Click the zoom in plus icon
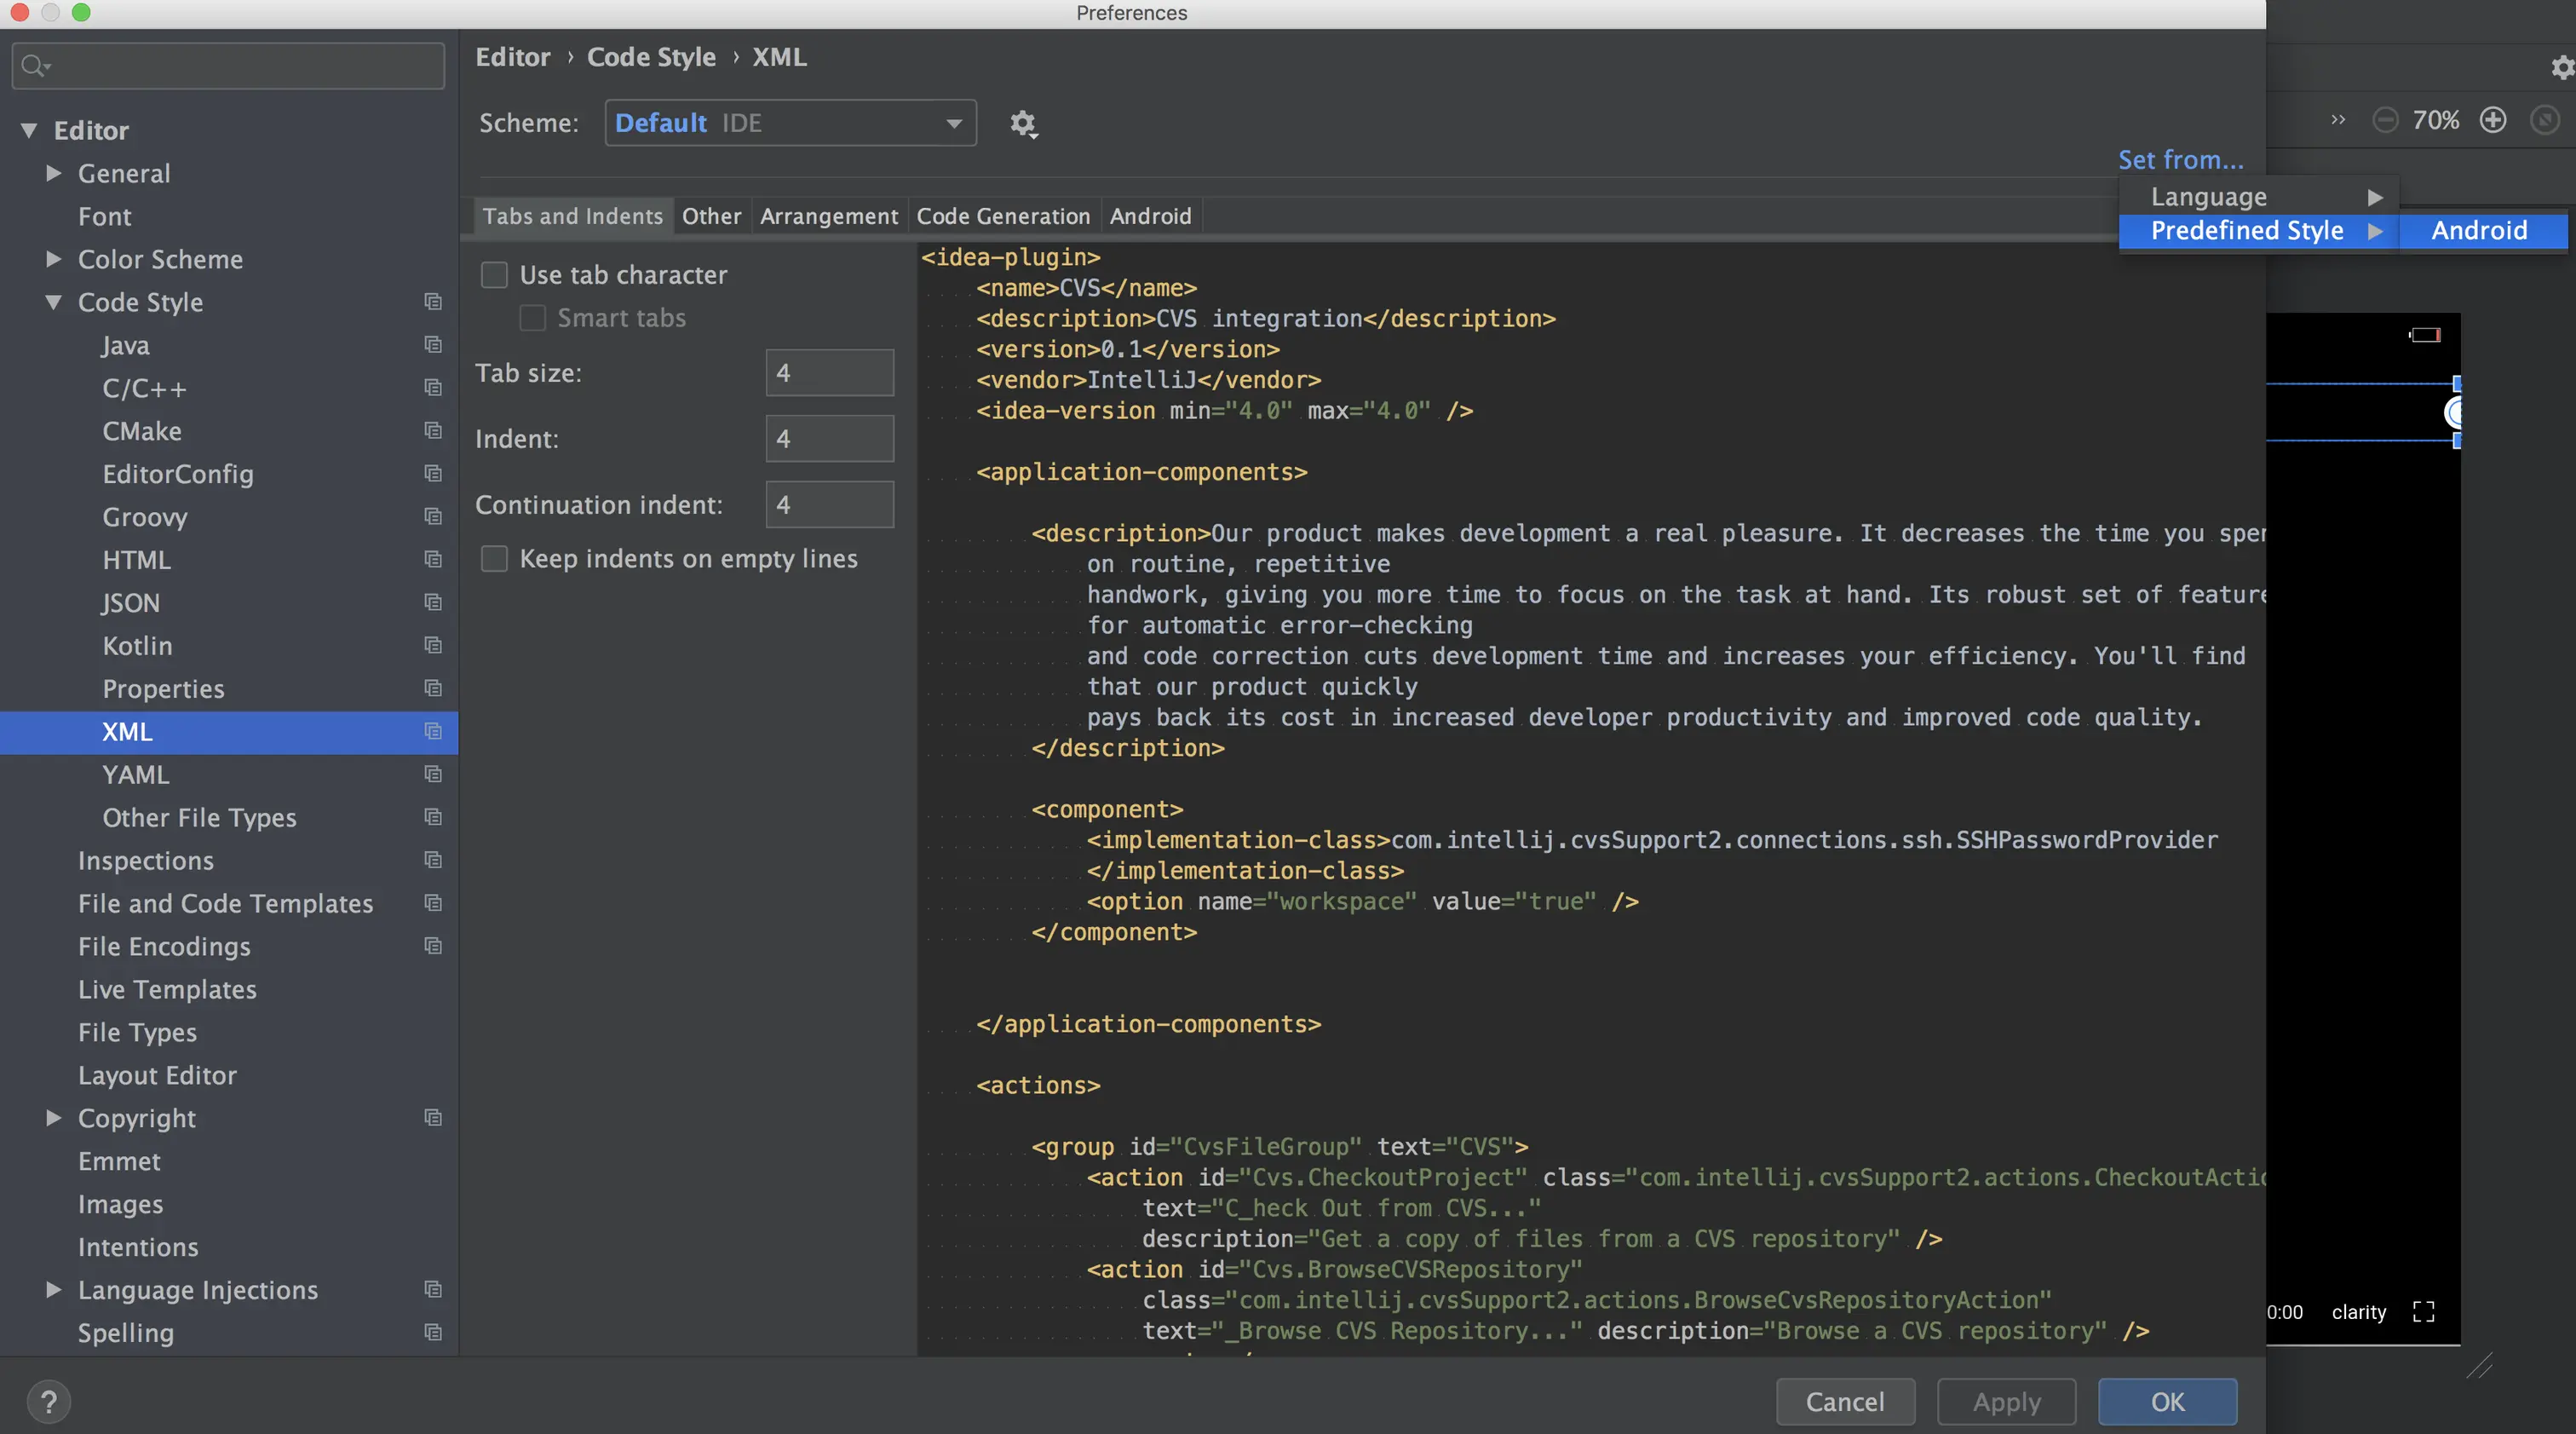Image resolution: width=2576 pixels, height=1434 pixels. [x=2492, y=121]
